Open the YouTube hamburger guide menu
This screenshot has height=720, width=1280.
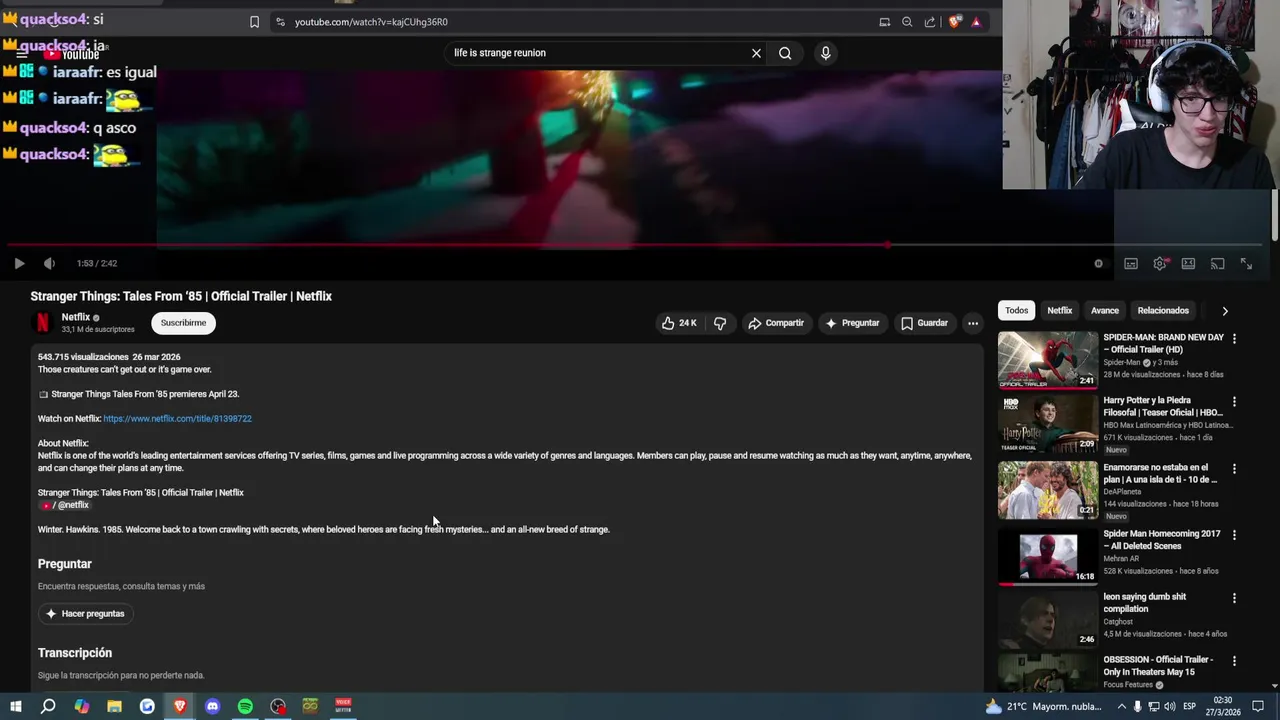pos(21,54)
